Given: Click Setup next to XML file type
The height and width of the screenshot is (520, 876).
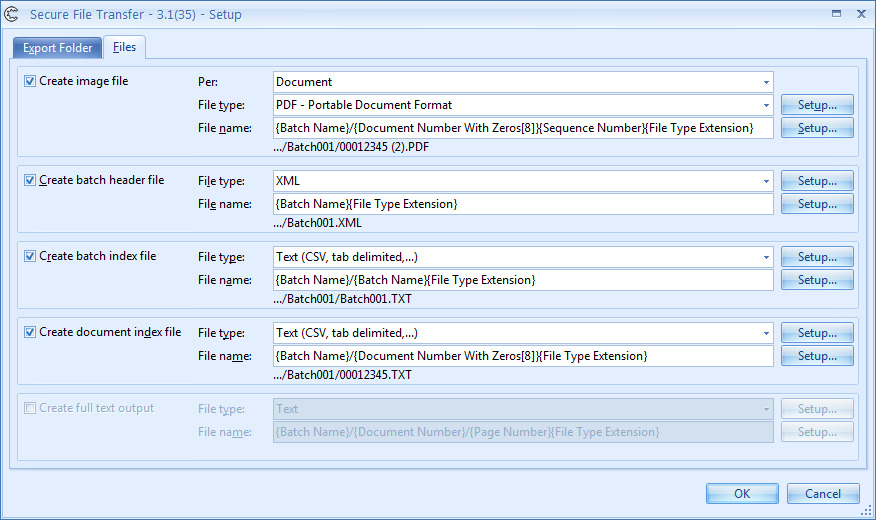Looking at the screenshot, I should coord(817,181).
